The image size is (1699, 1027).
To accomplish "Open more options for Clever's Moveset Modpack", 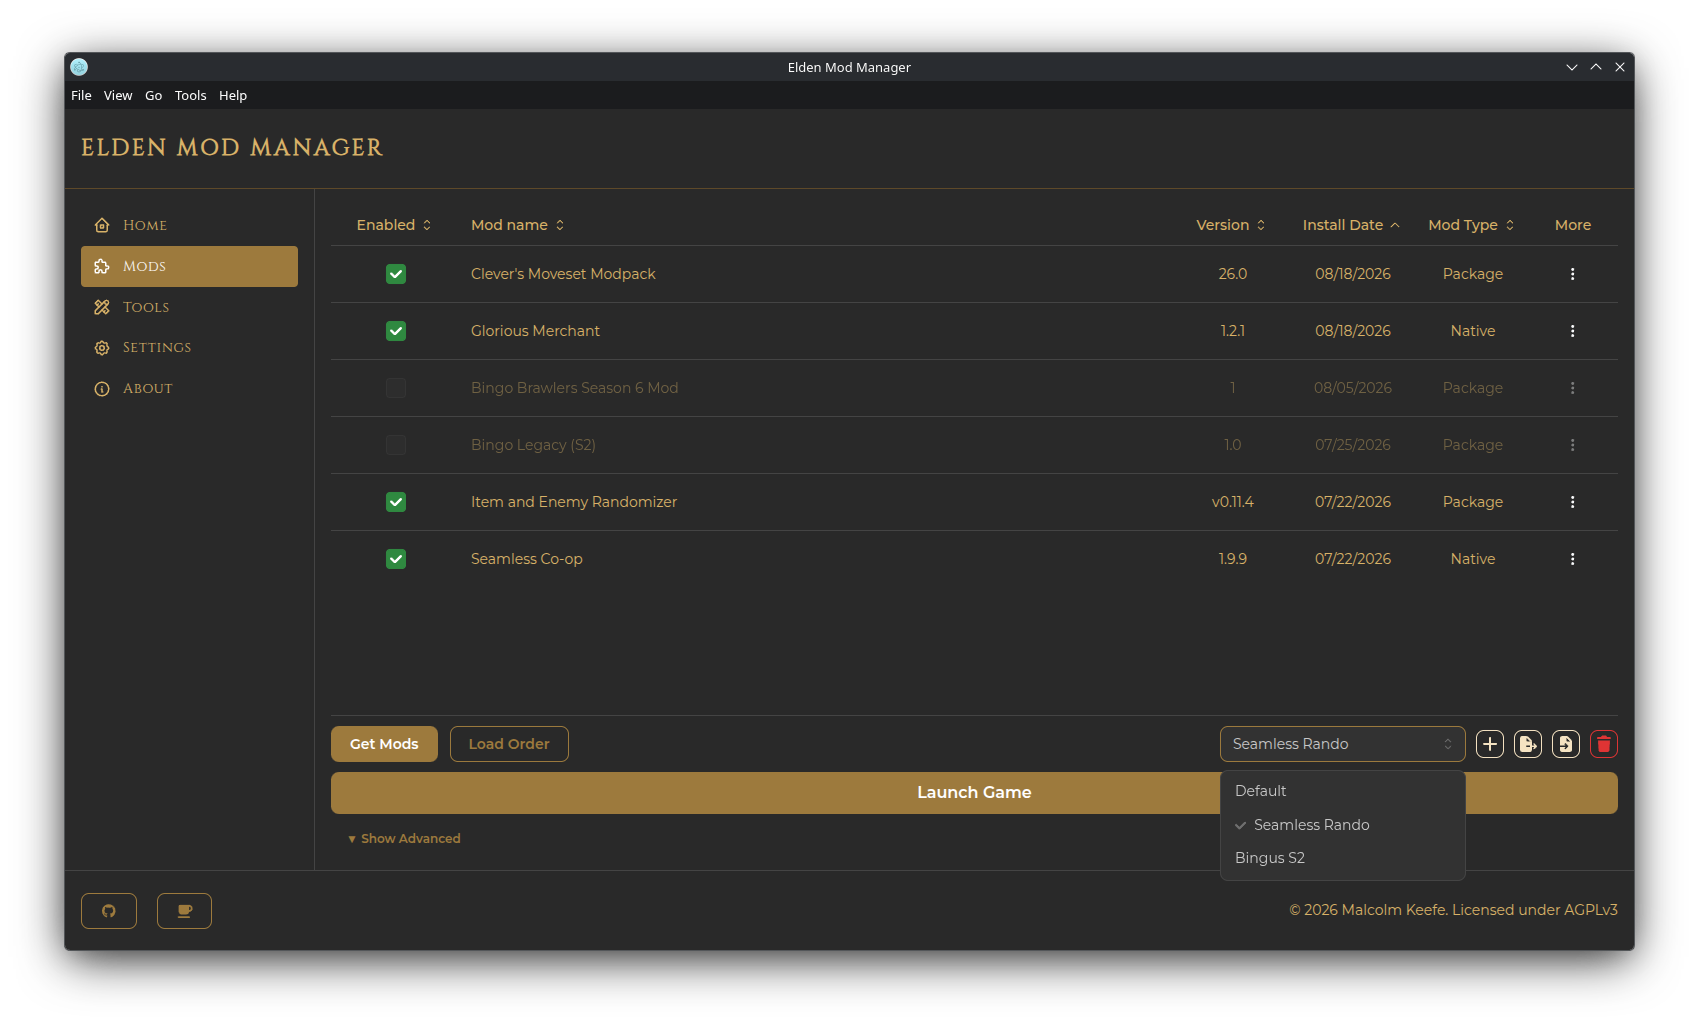I will [x=1572, y=274].
